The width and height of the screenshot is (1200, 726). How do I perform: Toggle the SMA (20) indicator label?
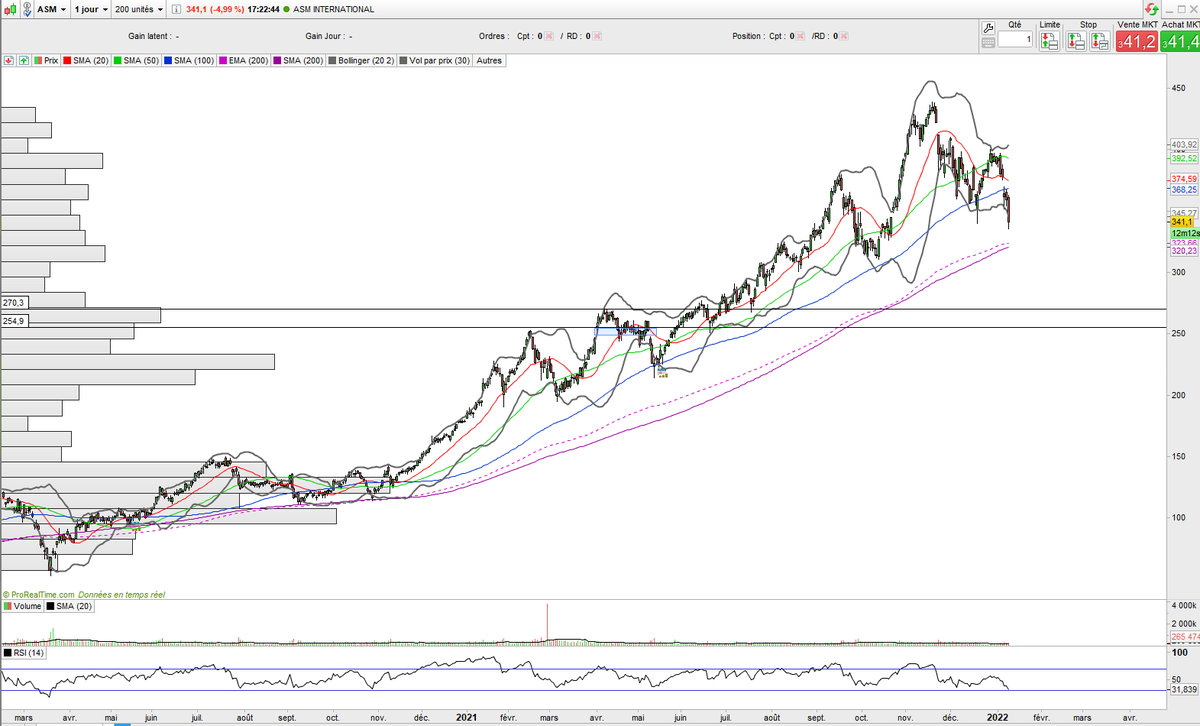(x=86, y=61)
